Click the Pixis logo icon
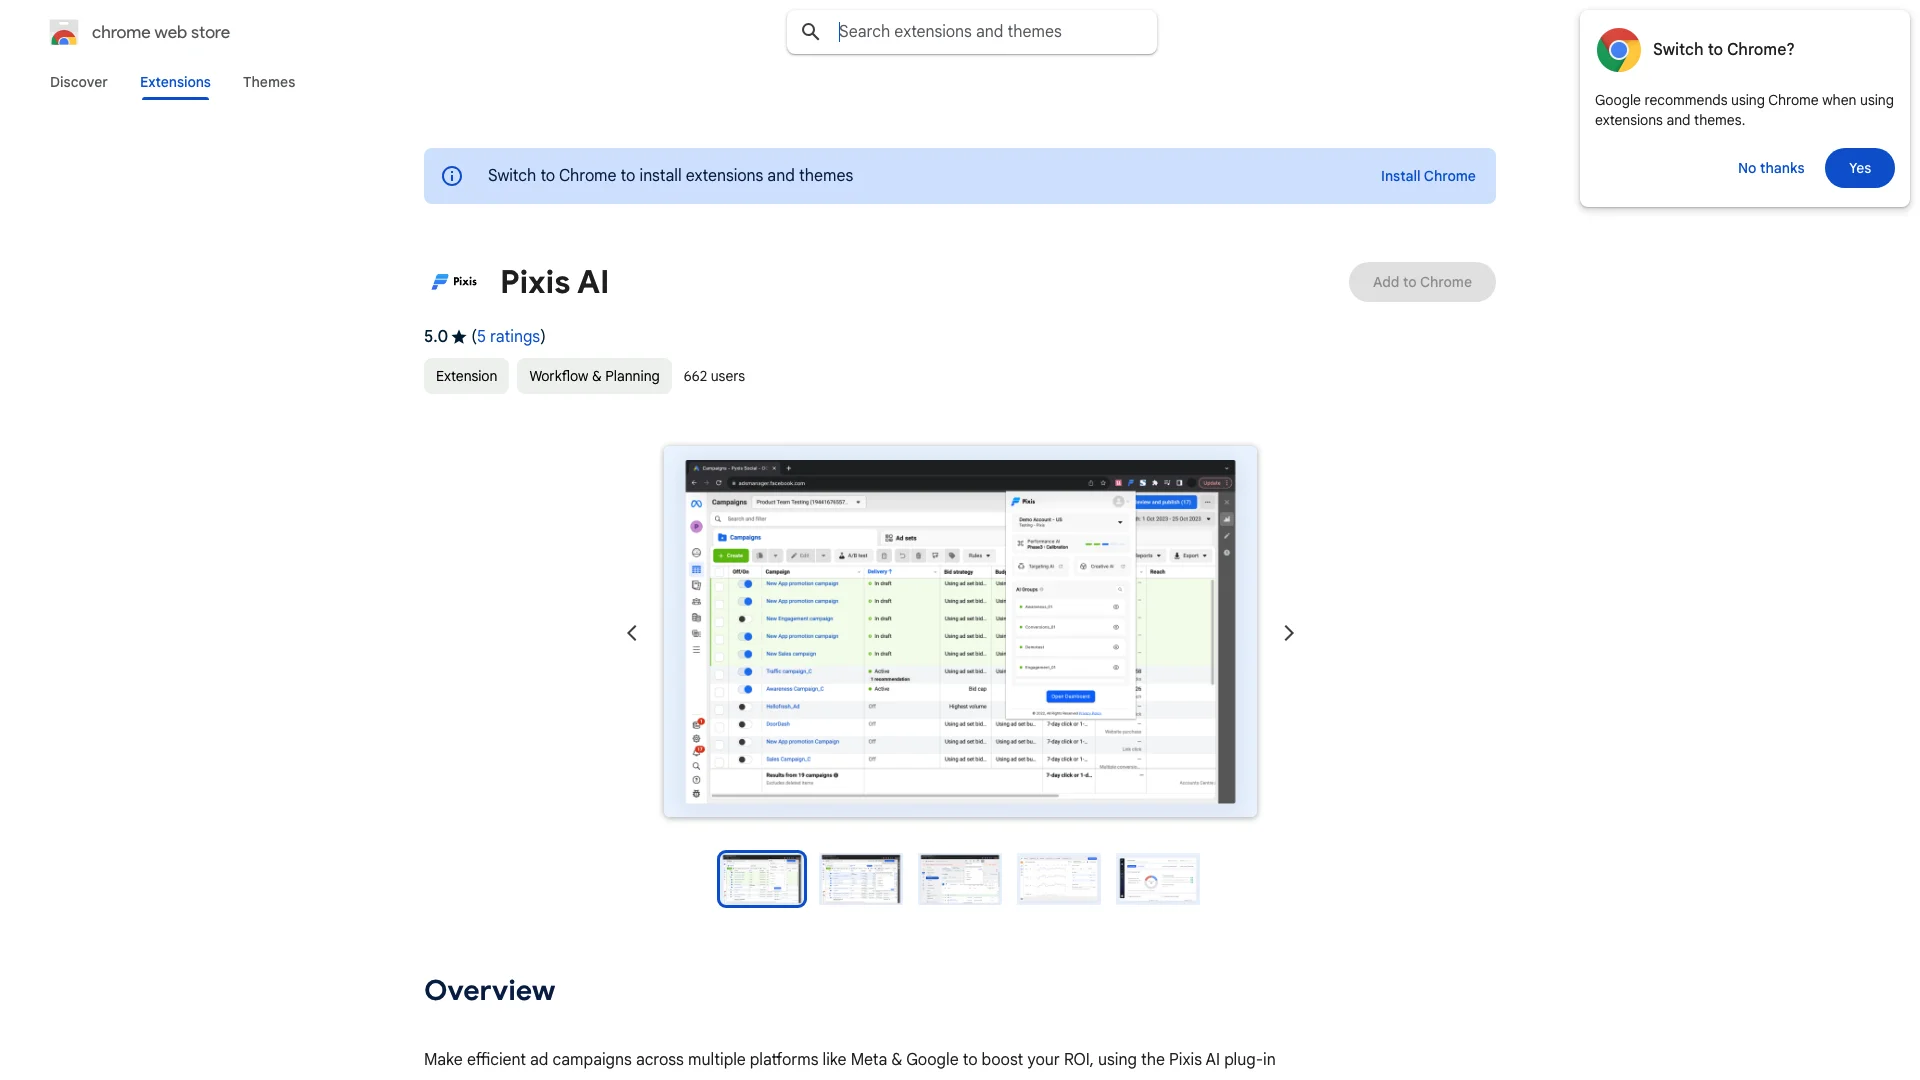Image resolution: width=1920 pixels, height=1080 pixels. coord(454,282)
